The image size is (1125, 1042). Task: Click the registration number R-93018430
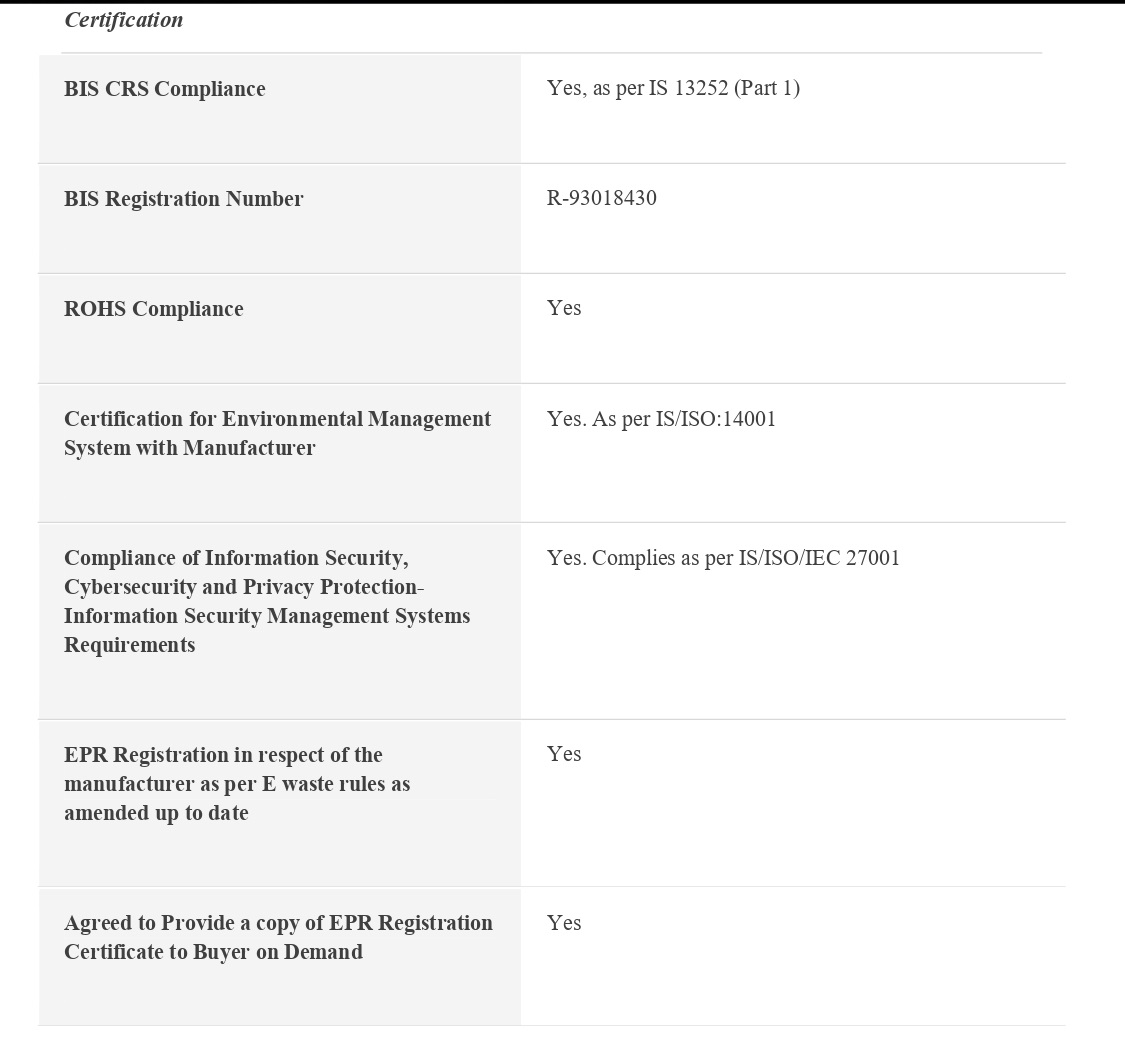point(602,198)
